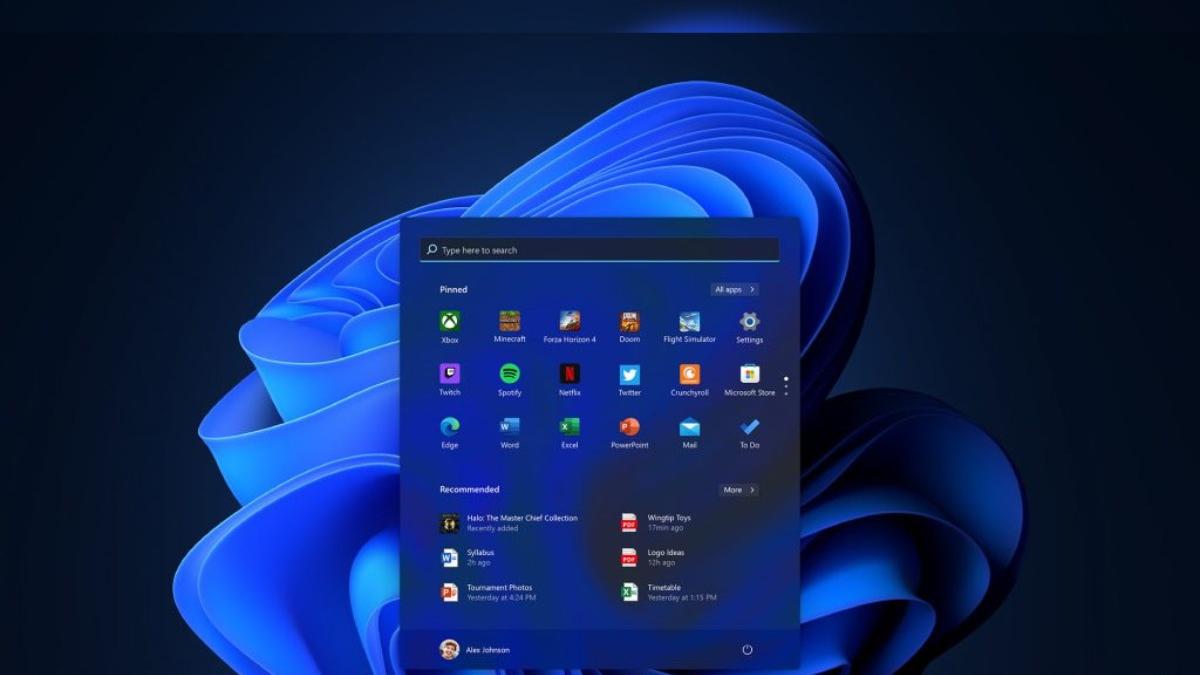This screenshot has height=675, width=1200.
Task: Launch Netflix
Action: point(569,374)
